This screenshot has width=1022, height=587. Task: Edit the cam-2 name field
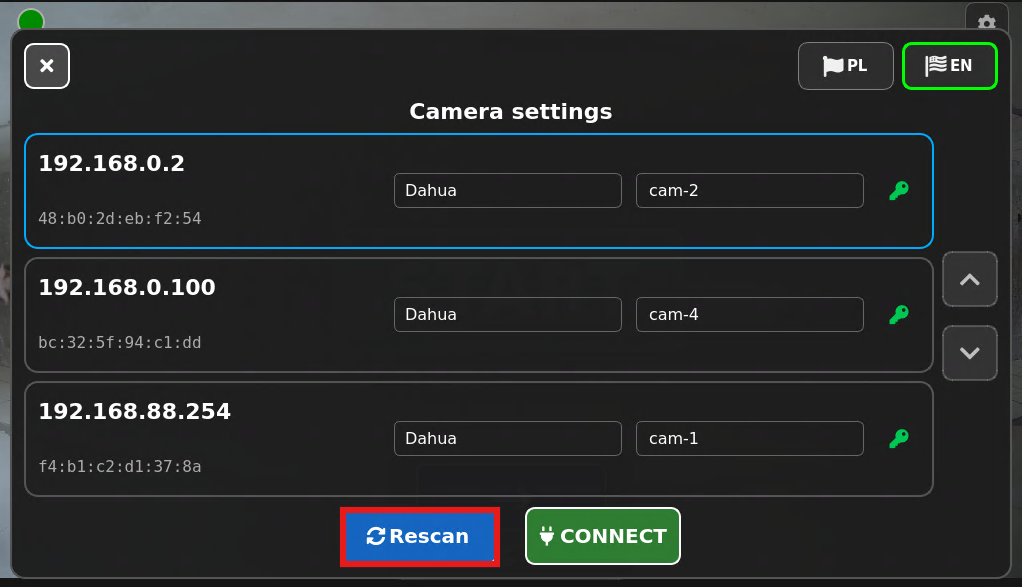750,190
